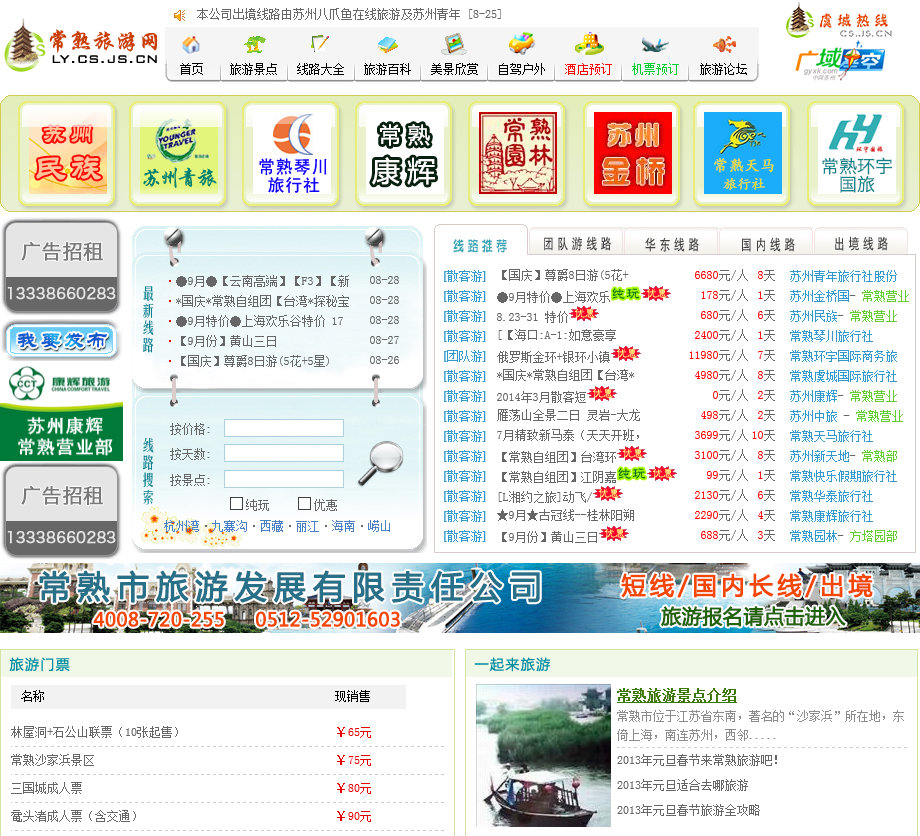Open the 常熟天马旅行社 link in route list
This screenshot has height=836, width=920.
tap(831, 436)
